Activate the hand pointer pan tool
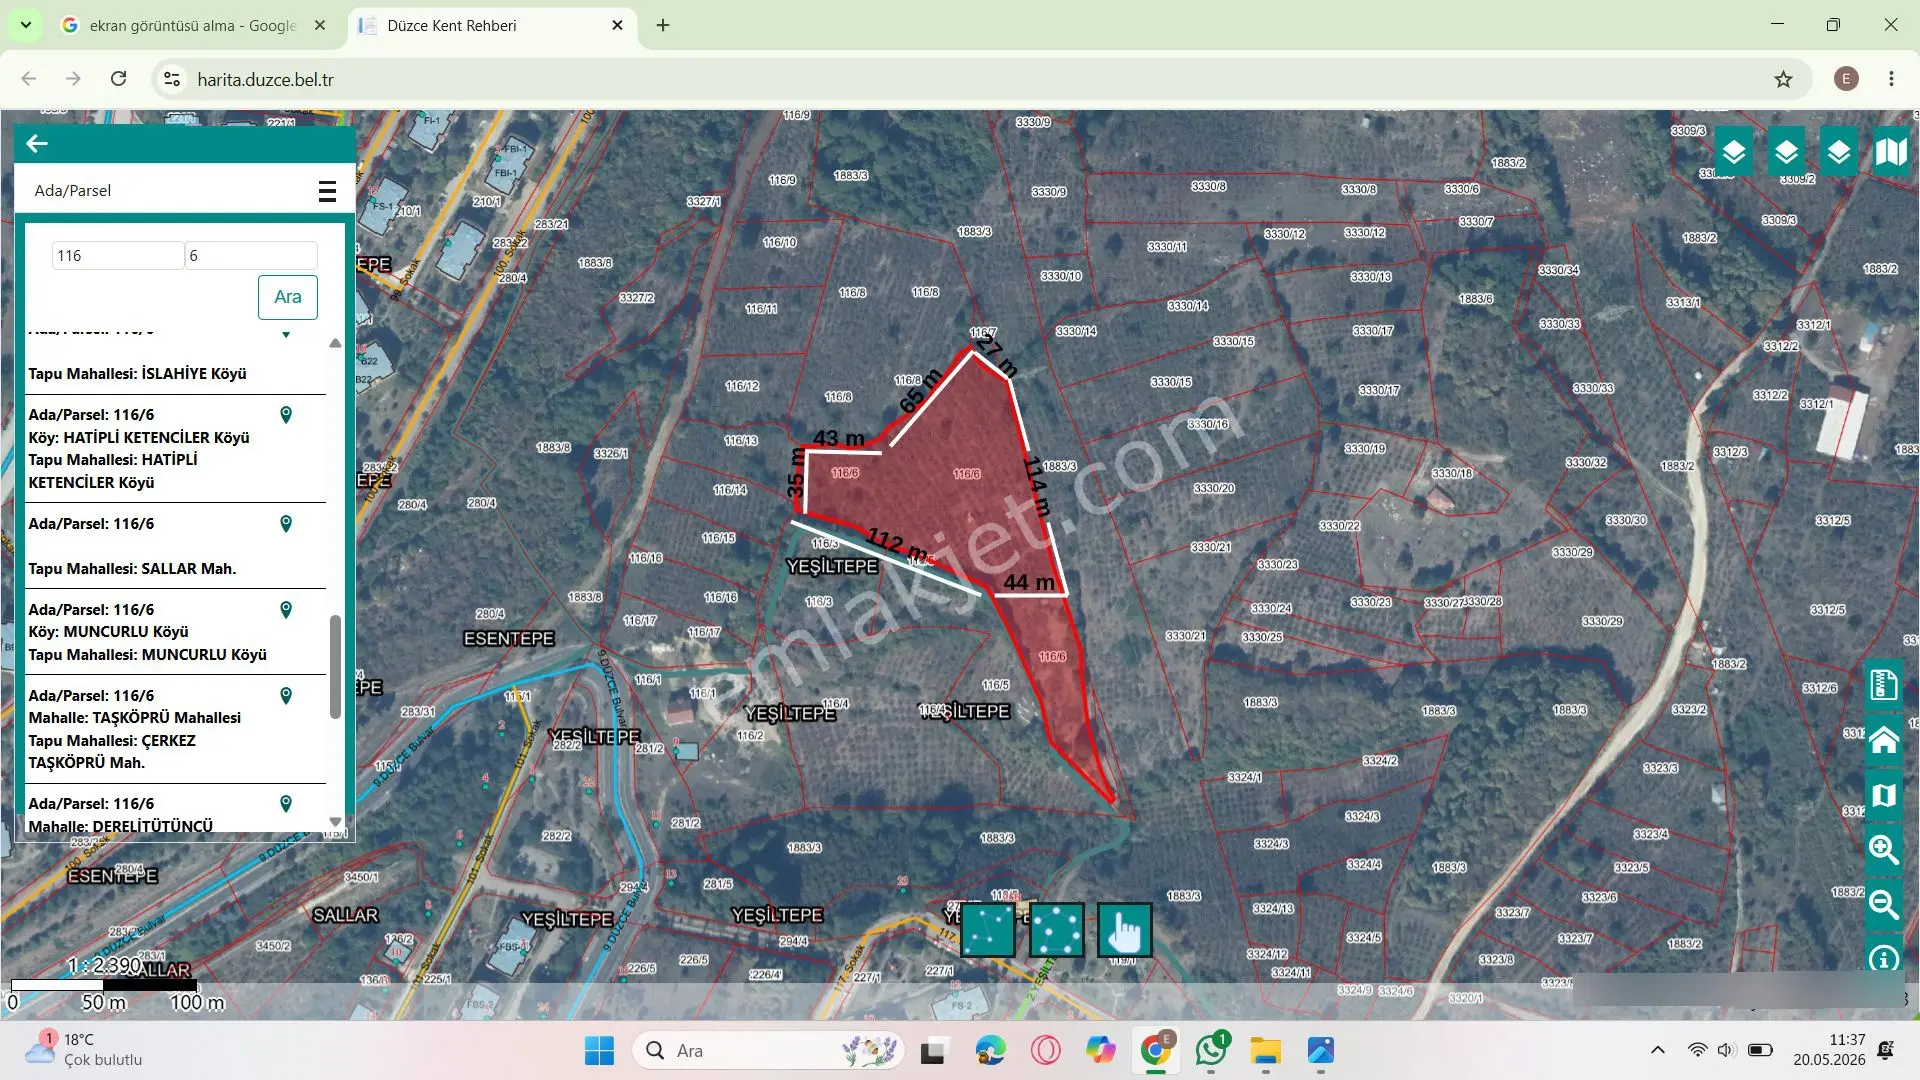The width and height of the screenshot is (1920, 1080). coord(1124,930)
